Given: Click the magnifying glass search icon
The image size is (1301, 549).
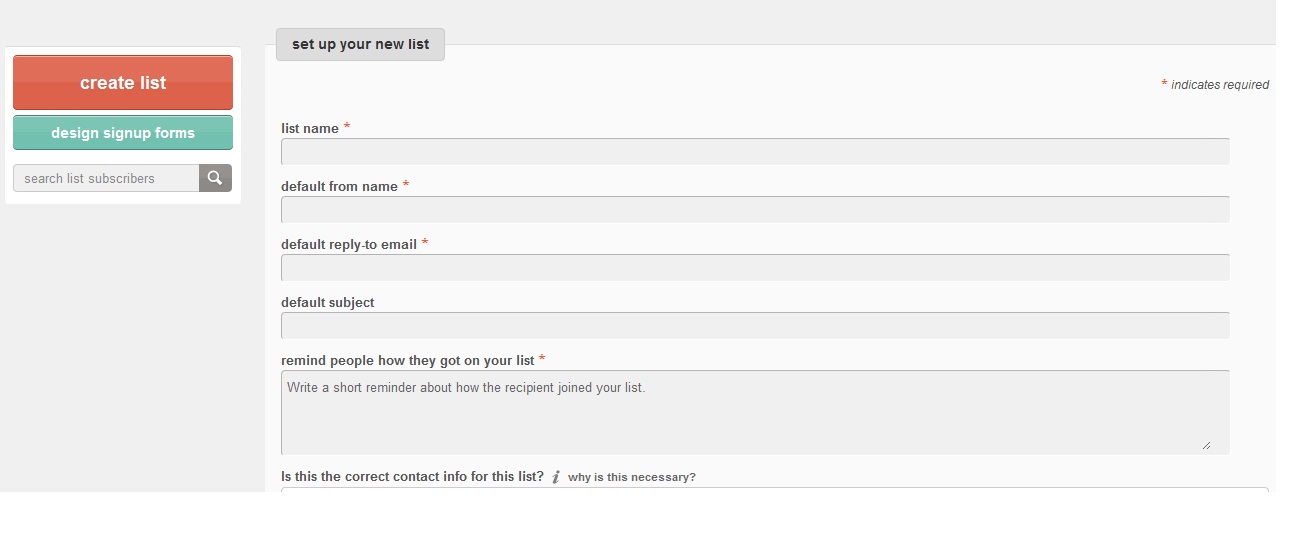Looking at the screenshot, I should pos(215,178).
